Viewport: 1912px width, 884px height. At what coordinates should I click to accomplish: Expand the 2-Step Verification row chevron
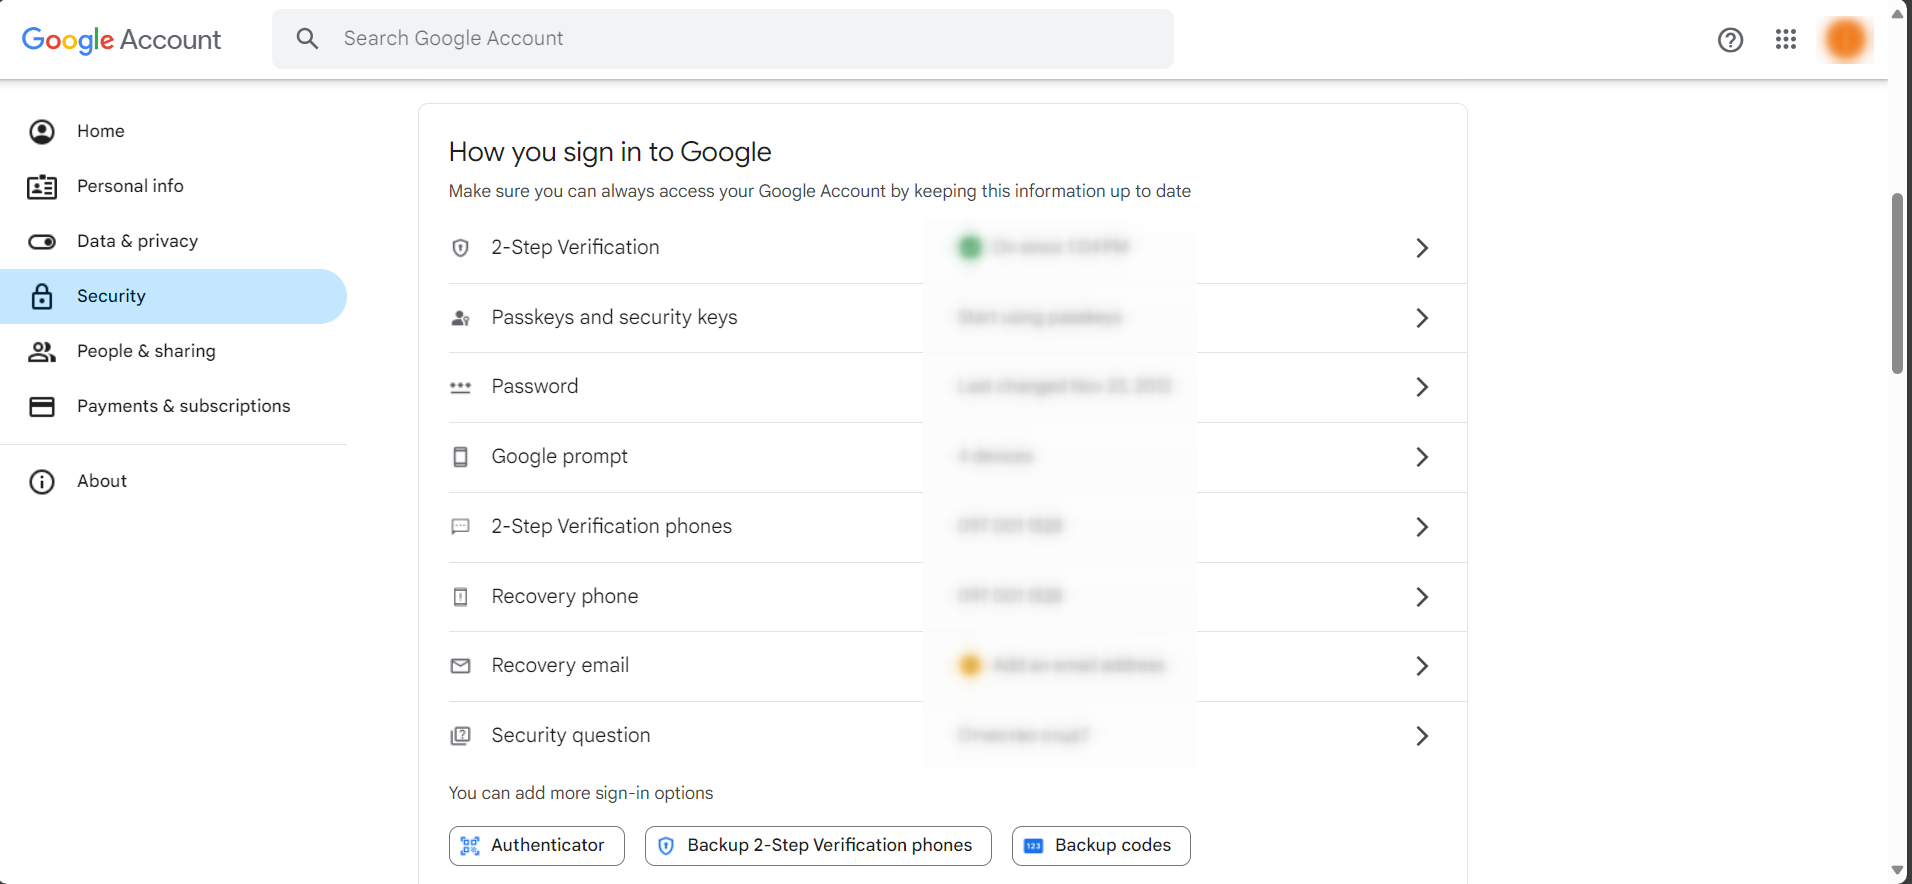[x=1422, y=248]
